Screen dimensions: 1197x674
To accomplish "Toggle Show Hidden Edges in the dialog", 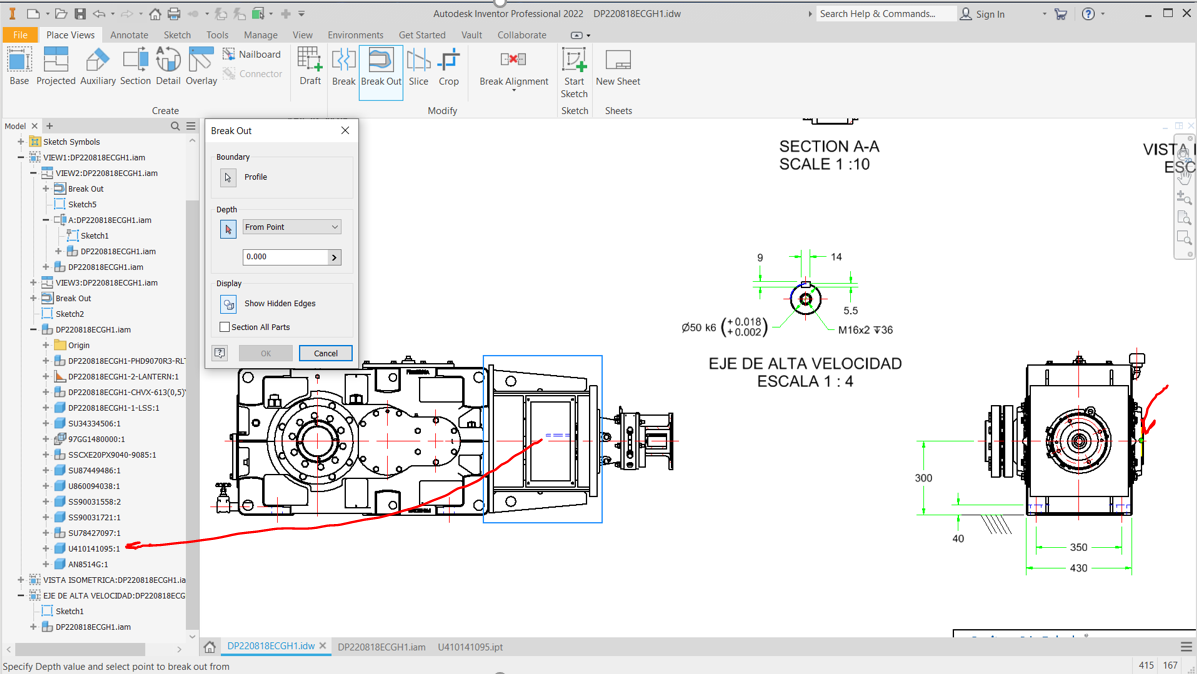I will (228, 303).
